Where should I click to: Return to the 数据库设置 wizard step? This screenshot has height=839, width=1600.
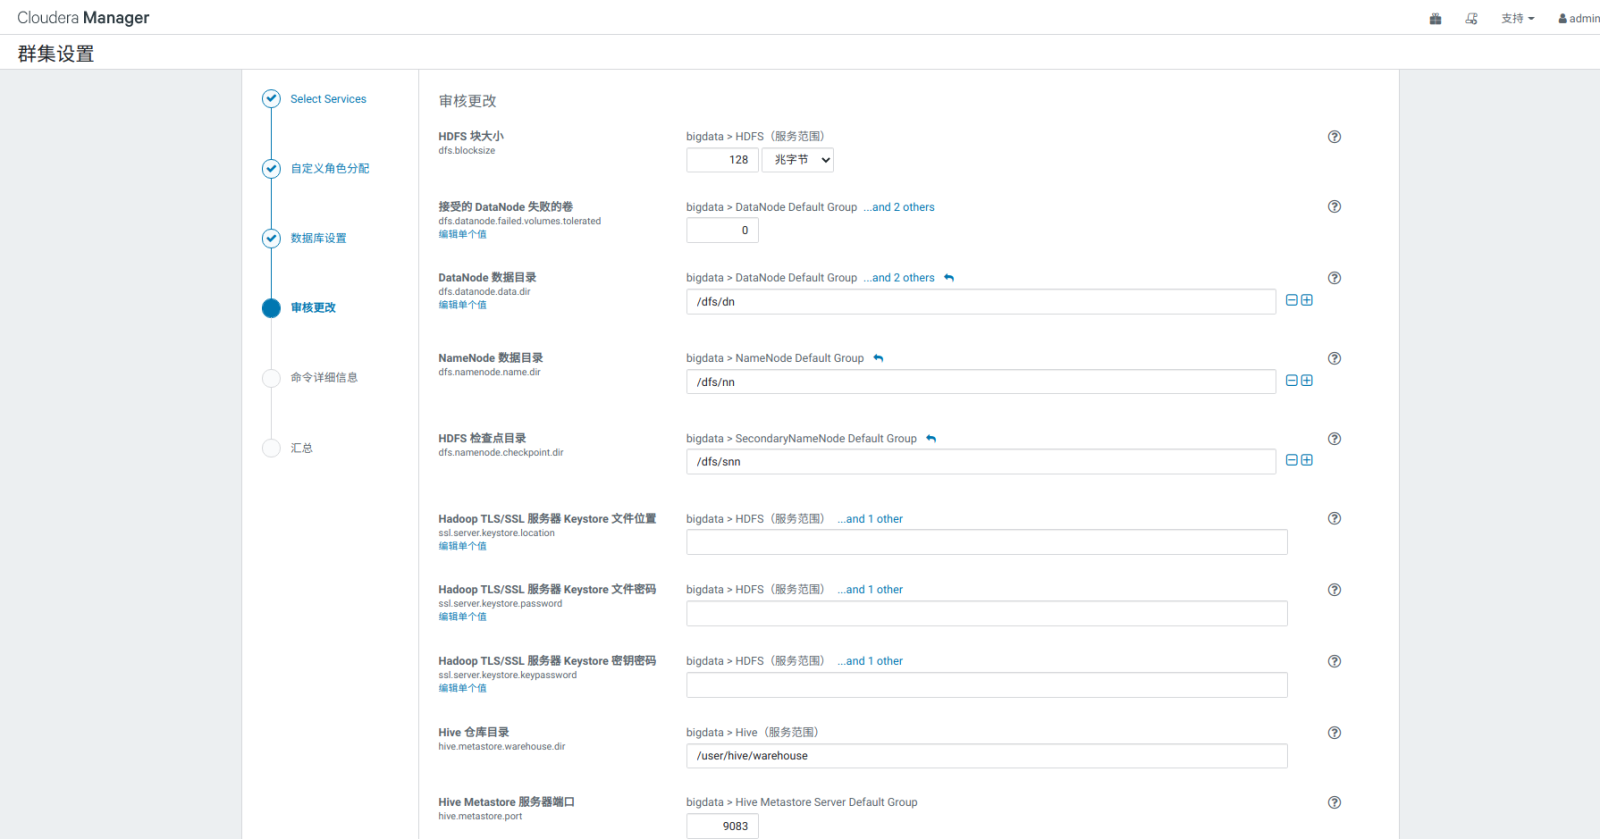tap(318, 238)
